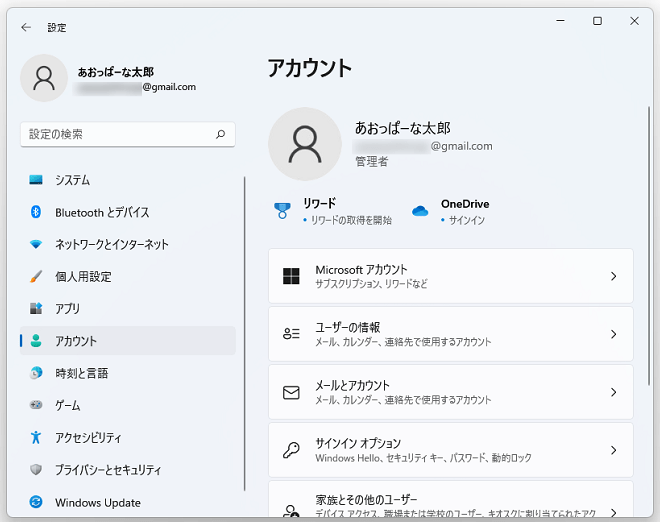Viewport: 660px width, 522px height.
Task: Click the ゲーム controller icon
Action: (36, 405)
